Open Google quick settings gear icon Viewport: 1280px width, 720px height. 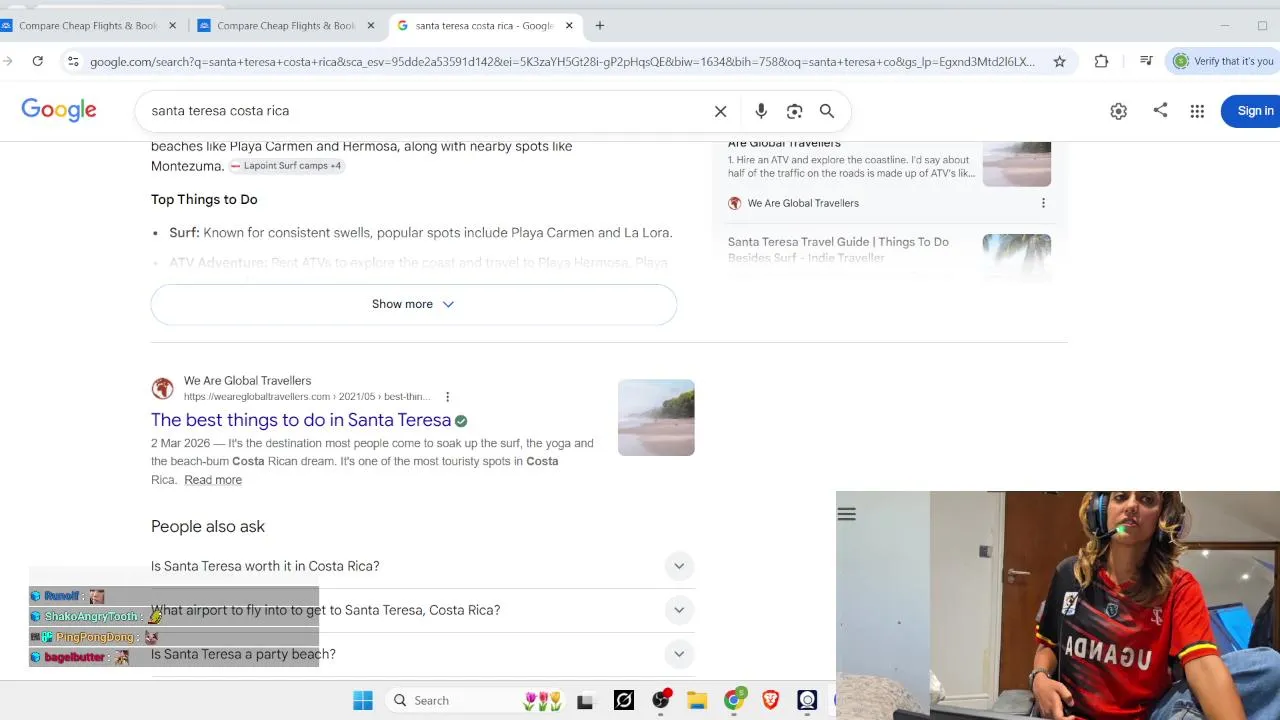[x=1118, y=111]
